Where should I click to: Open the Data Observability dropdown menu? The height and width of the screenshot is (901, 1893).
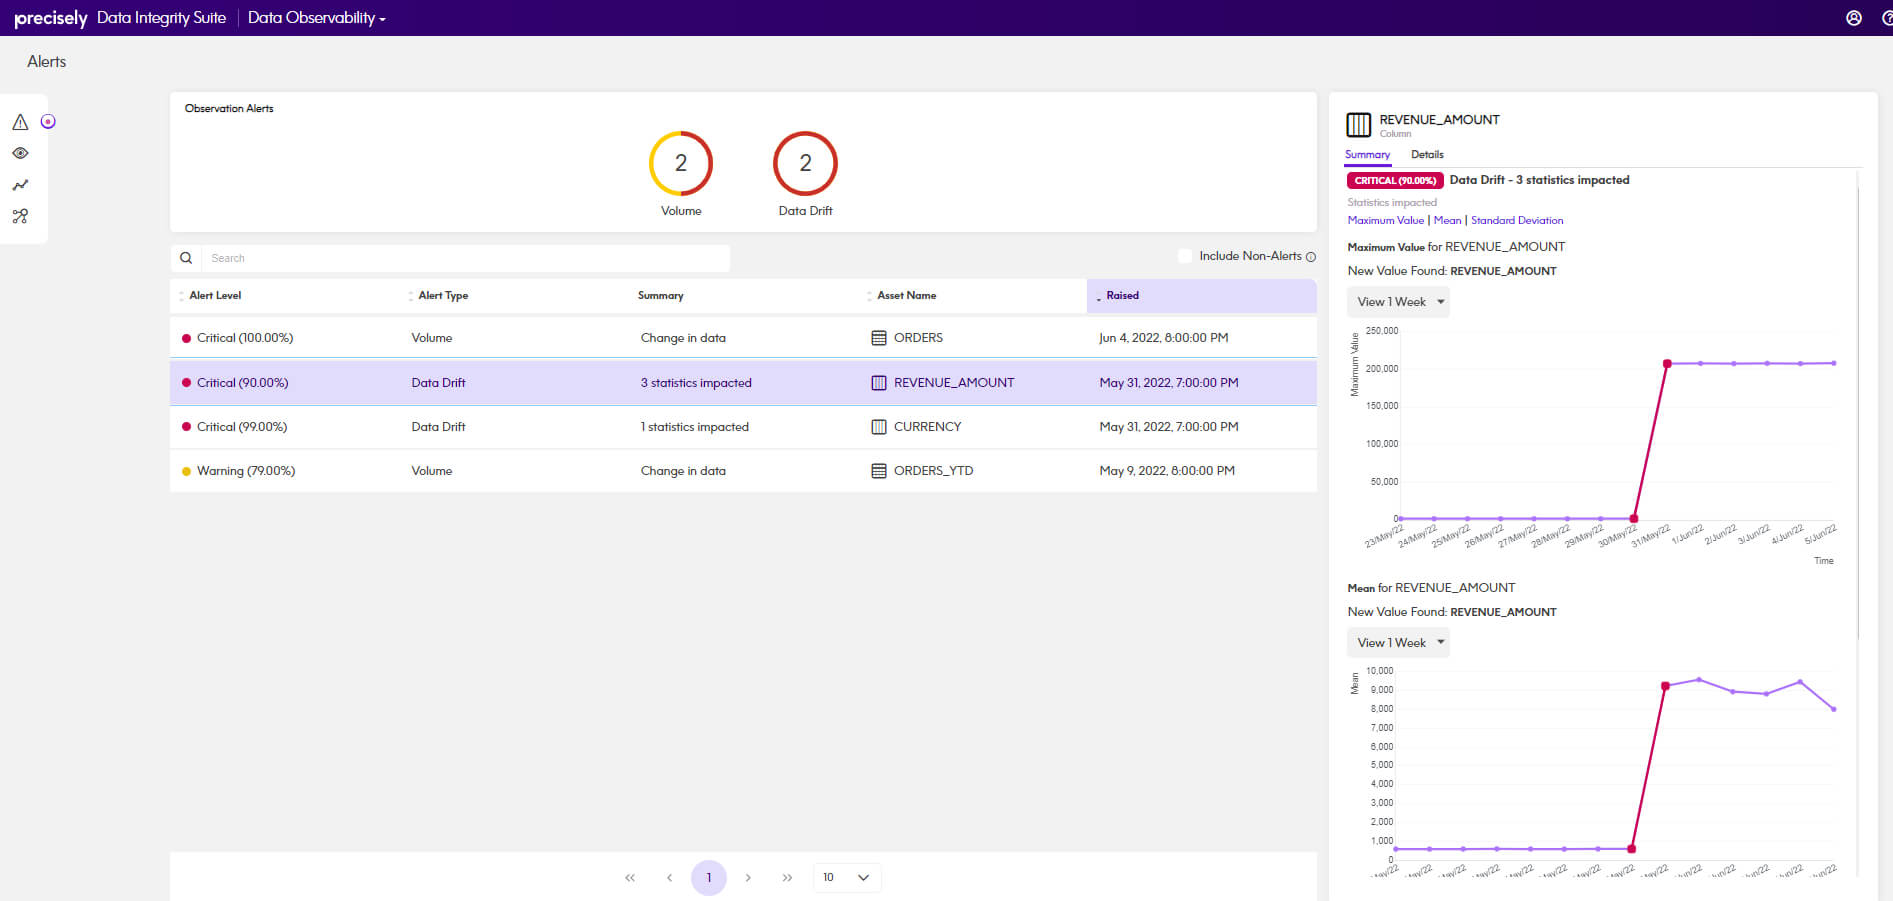click(x=317, y=18)
